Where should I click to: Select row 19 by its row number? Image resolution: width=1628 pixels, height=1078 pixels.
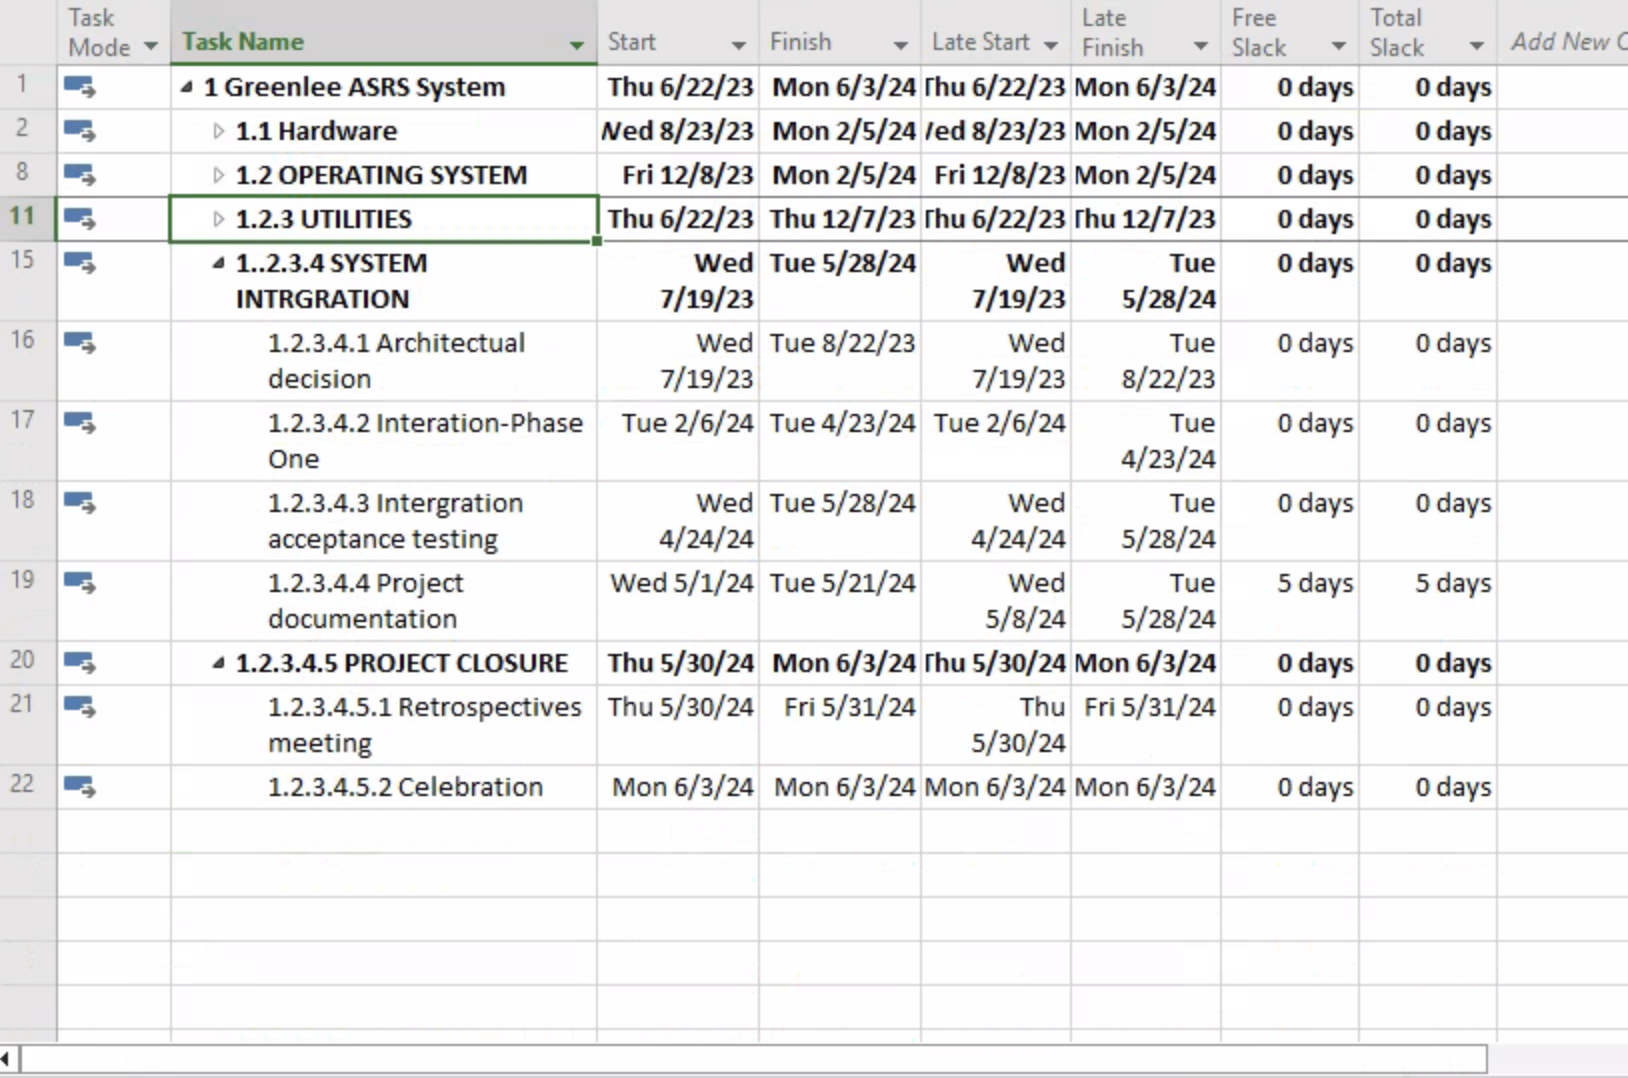coord(24,580)
